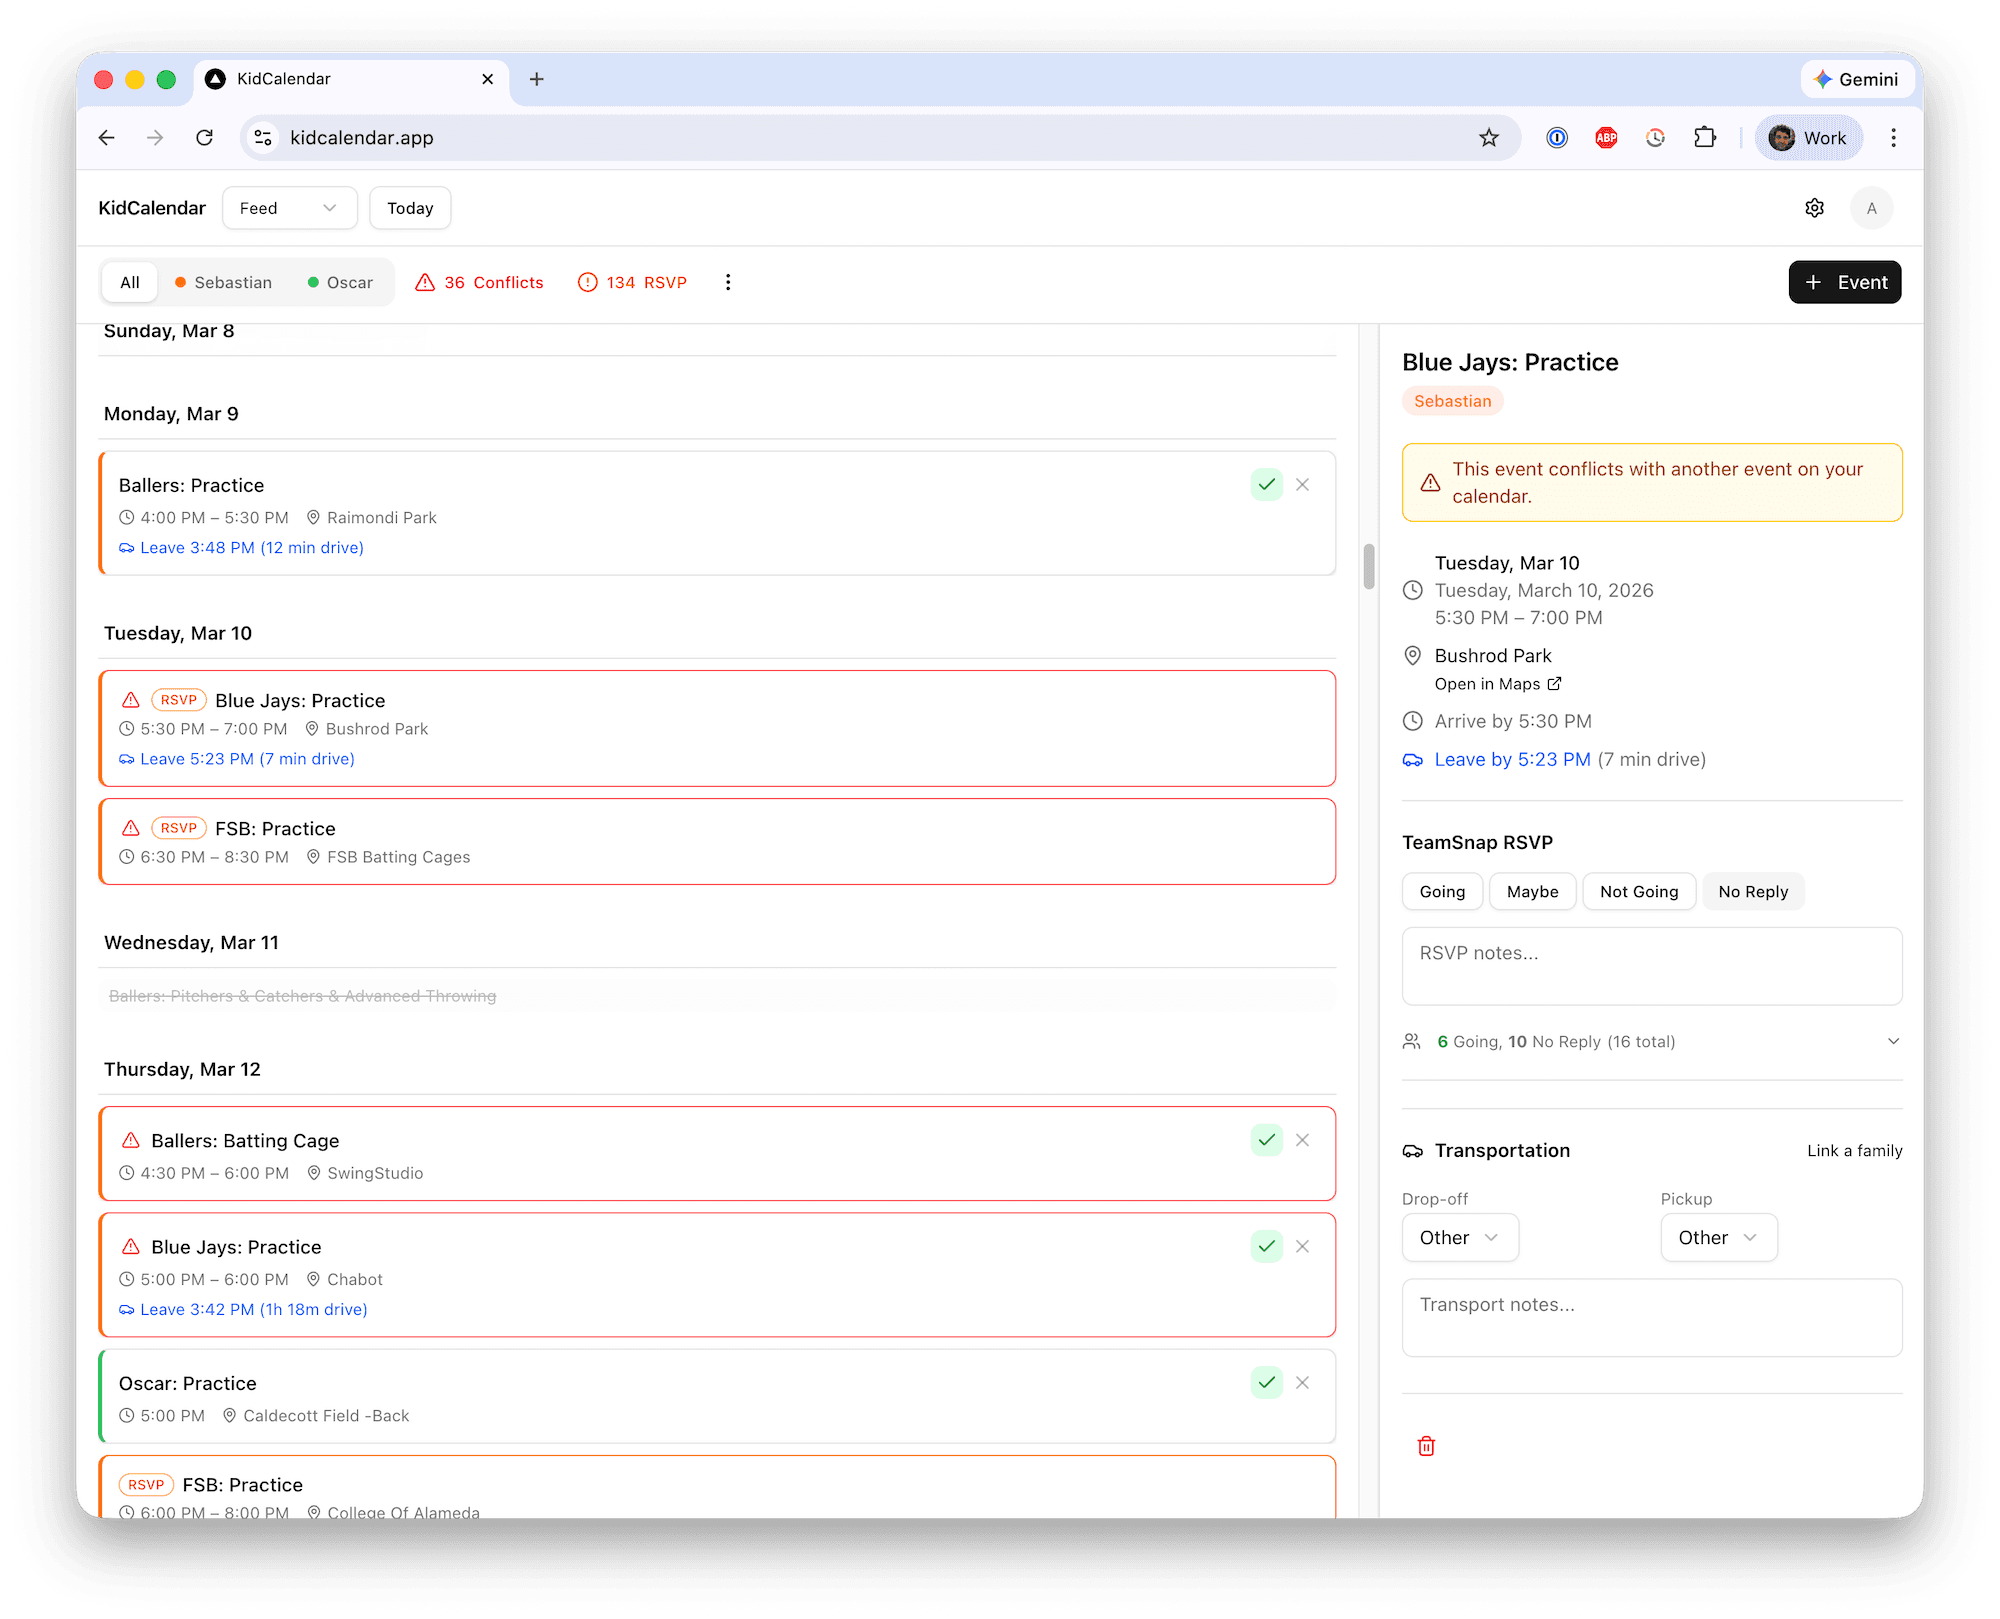The width and height of the screenshot is (2000, 1619).
Task: Click the Today button
Action: (409, 207)
